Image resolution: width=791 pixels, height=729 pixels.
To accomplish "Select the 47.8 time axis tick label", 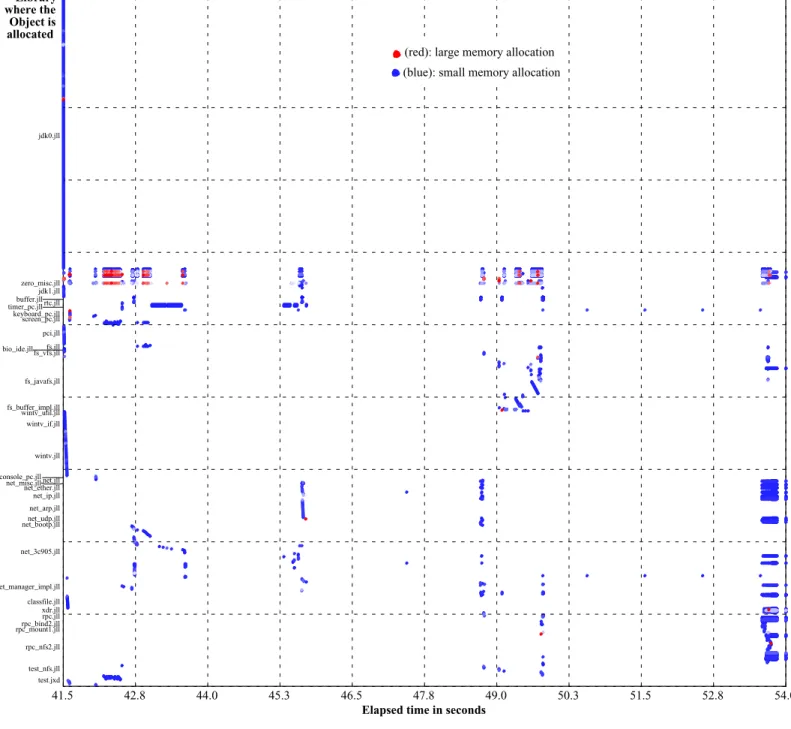I will coord(424,696).
